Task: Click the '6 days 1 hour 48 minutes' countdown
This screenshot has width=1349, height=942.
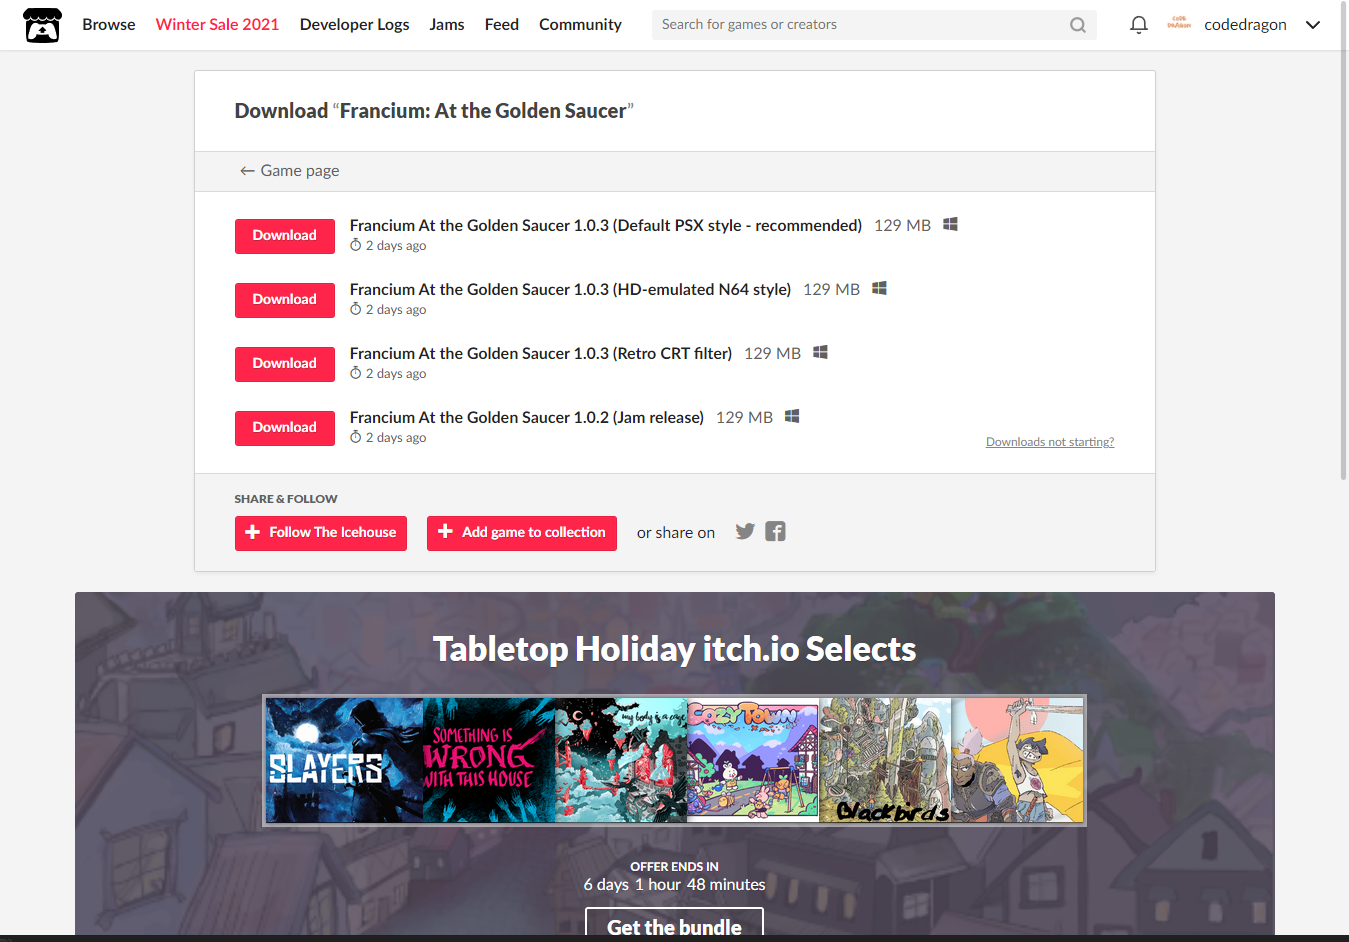Action: click(x=674, y=885)
